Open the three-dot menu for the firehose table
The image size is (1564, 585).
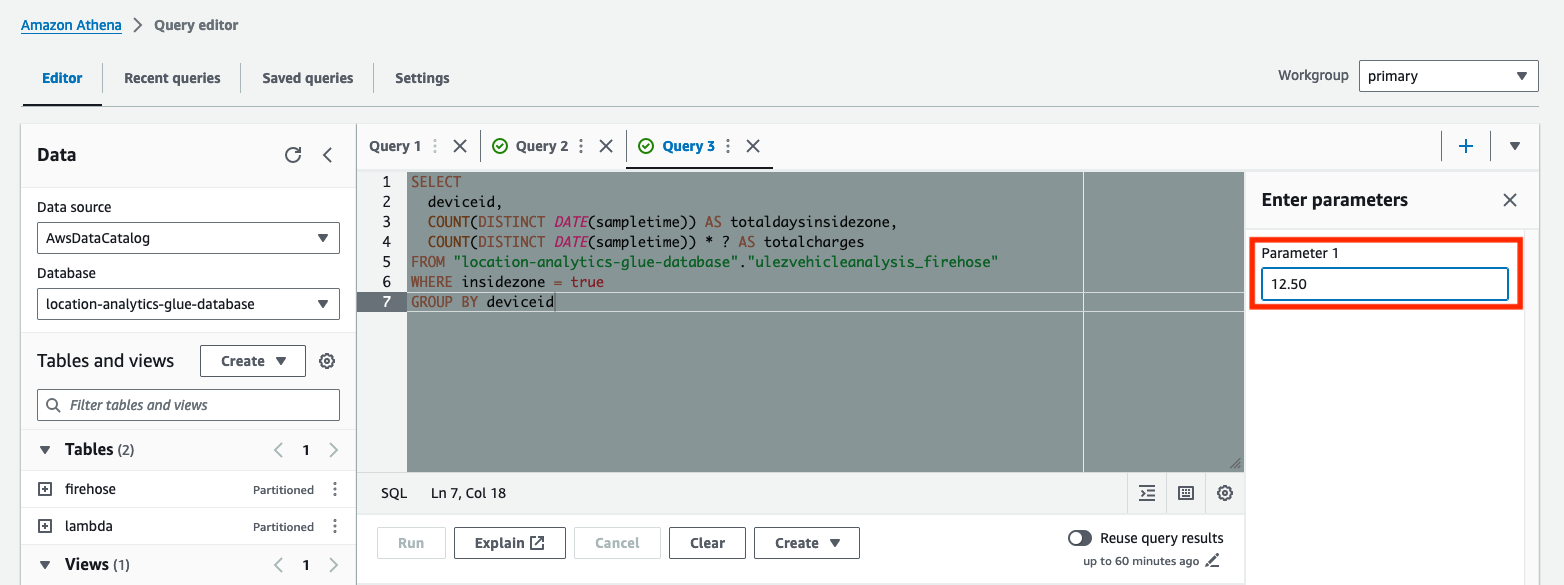pos(336,488)
